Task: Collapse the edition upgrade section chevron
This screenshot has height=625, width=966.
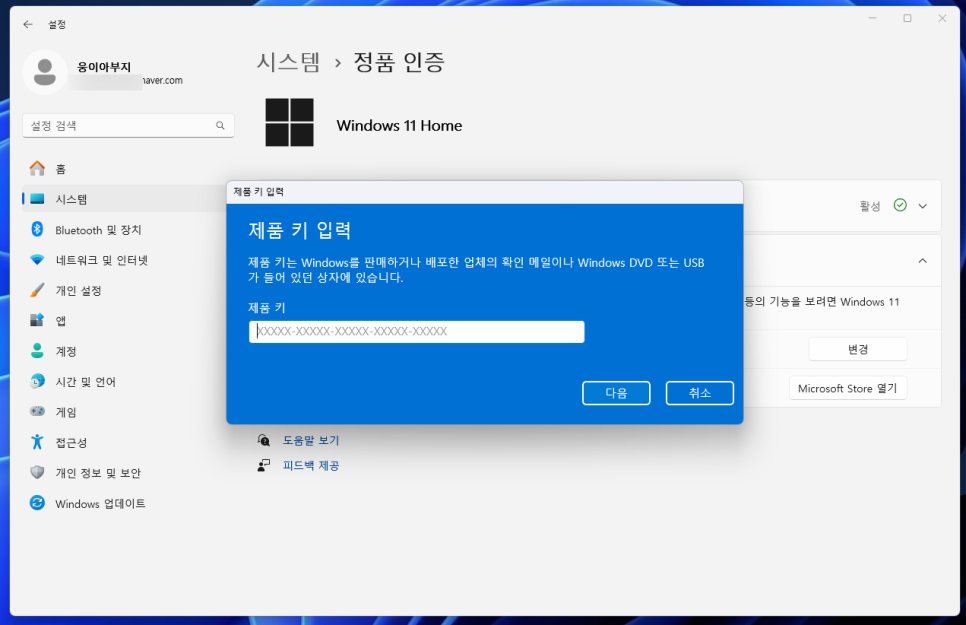Action: pyautogui.click(x=922, y=261)
